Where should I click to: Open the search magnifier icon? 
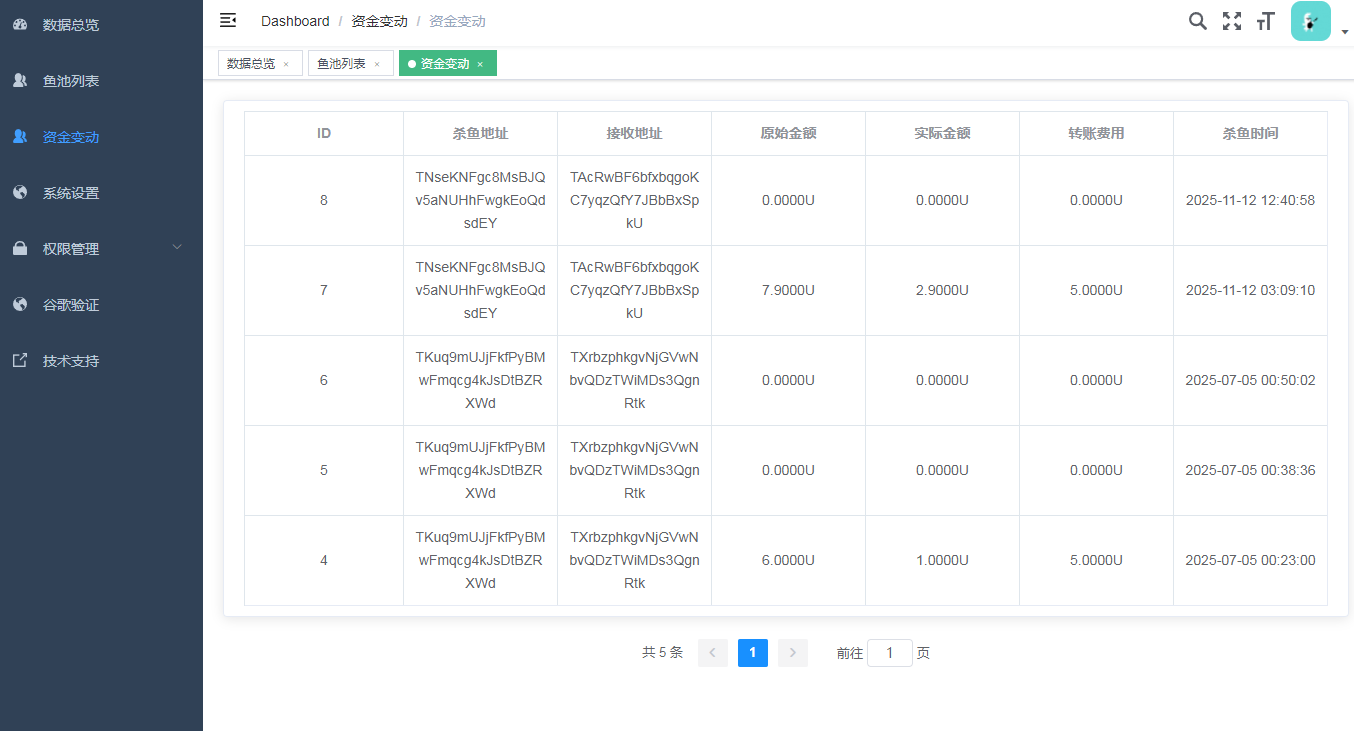click(x=1197, y=21)
